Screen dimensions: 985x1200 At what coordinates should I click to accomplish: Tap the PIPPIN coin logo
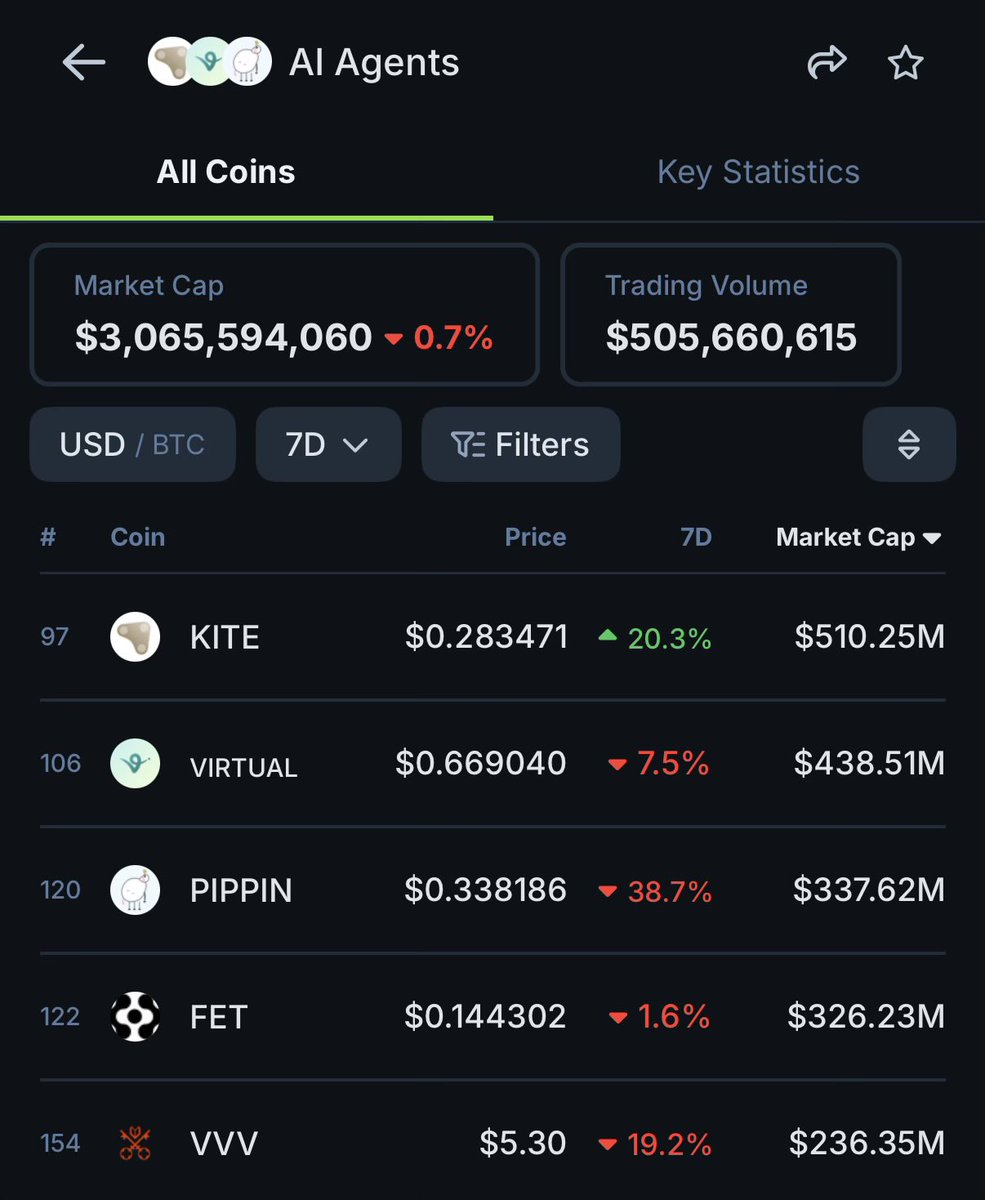[x=135, y=890]
